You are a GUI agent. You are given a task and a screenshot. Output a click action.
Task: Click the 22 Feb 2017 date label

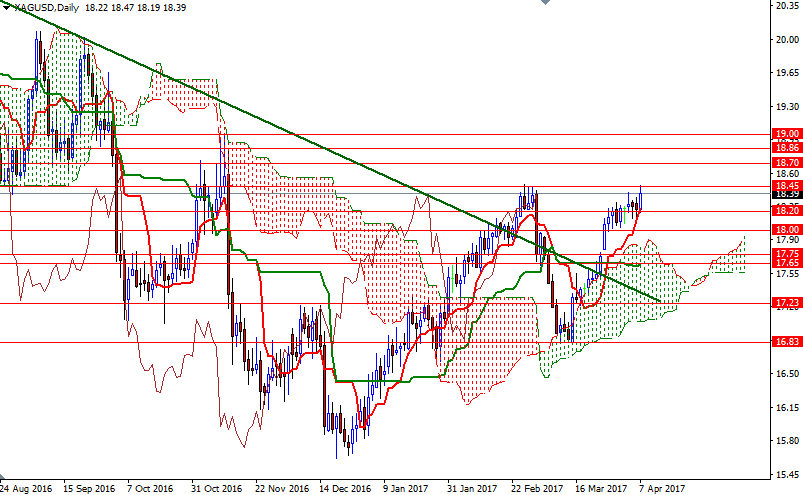click(537, 489)
